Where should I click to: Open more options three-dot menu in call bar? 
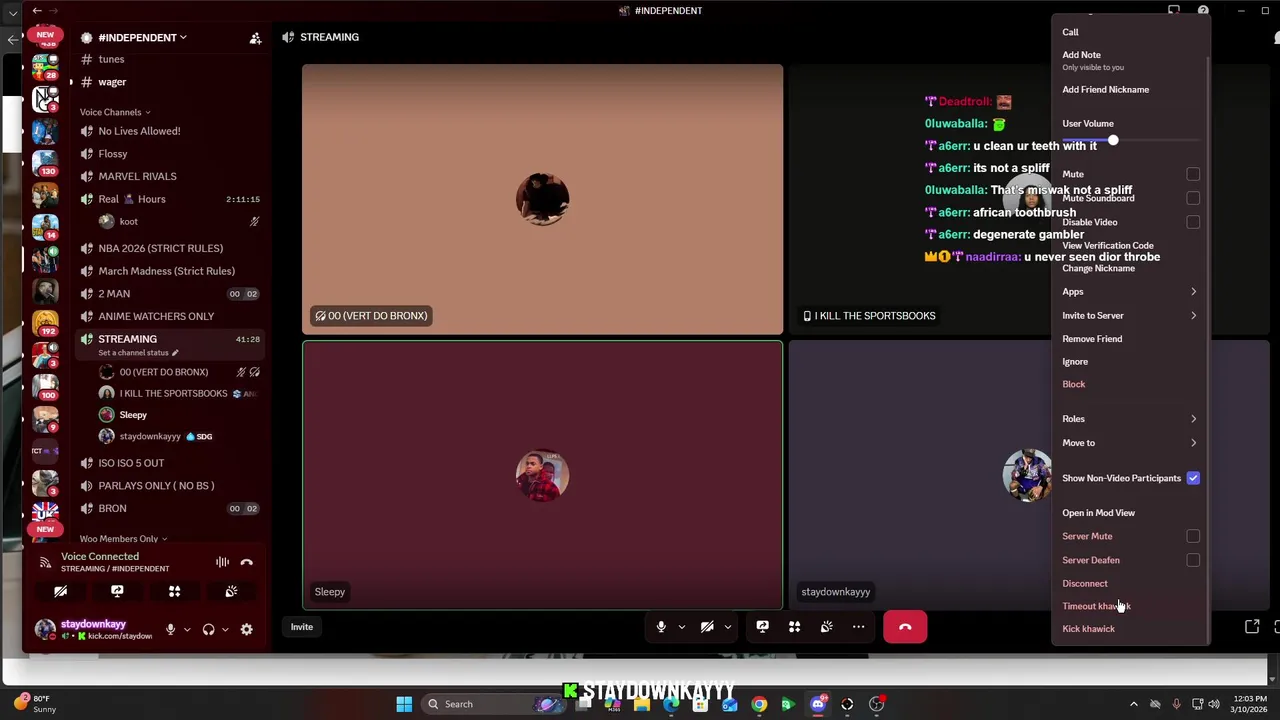point(859,627)
